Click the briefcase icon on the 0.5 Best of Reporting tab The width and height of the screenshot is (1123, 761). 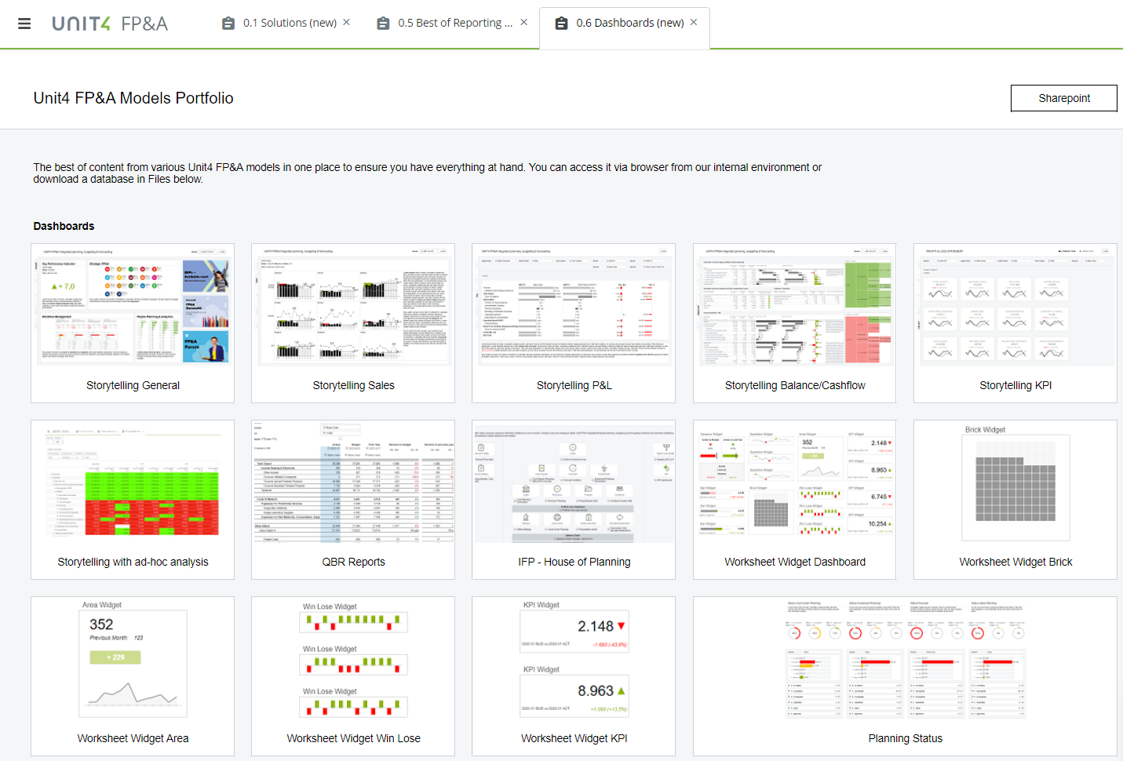383,22
